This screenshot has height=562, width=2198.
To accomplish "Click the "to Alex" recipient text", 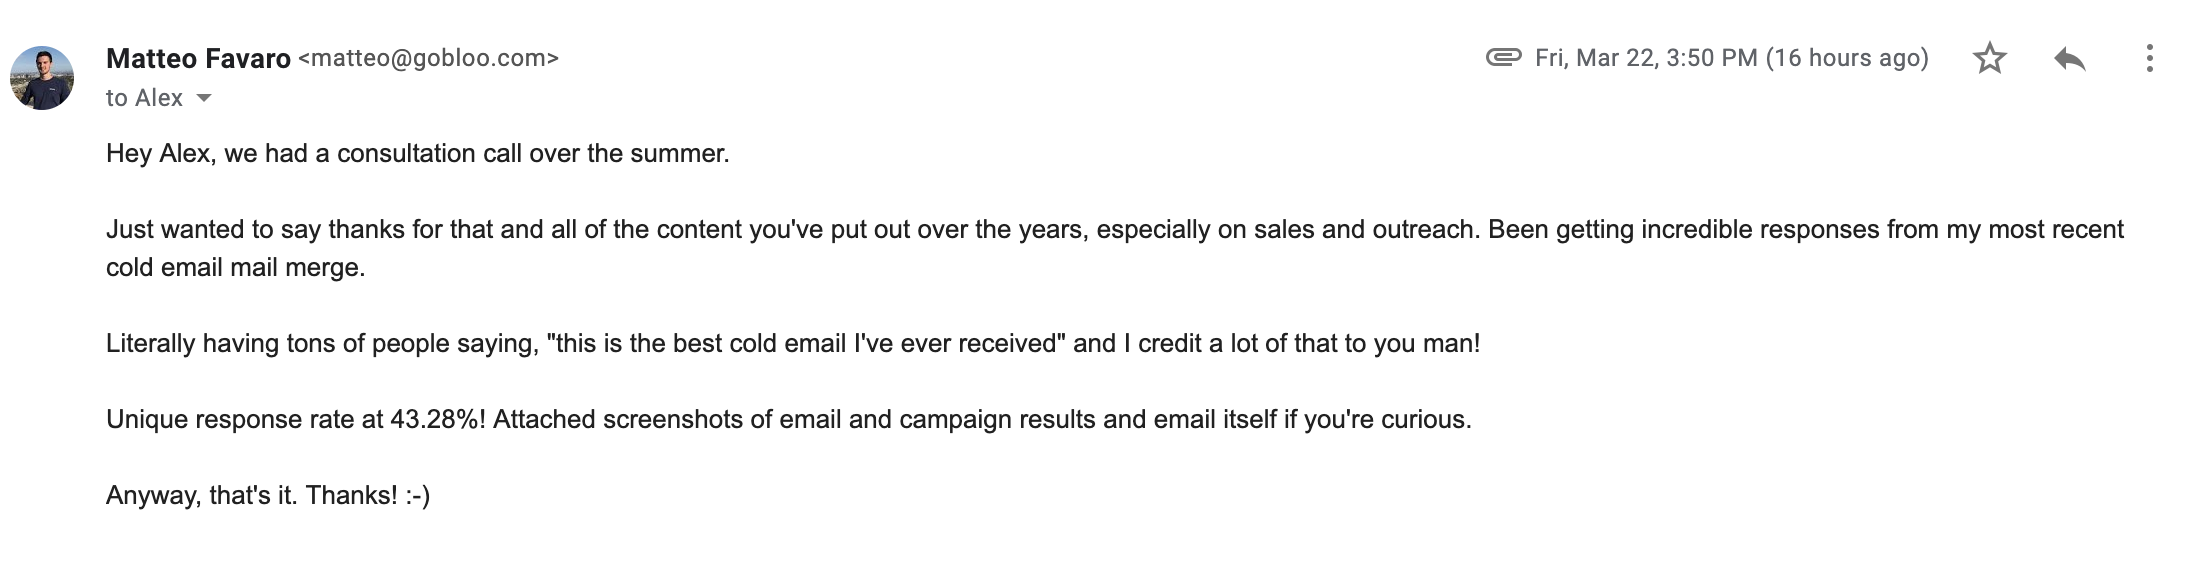I will point(144,98).
